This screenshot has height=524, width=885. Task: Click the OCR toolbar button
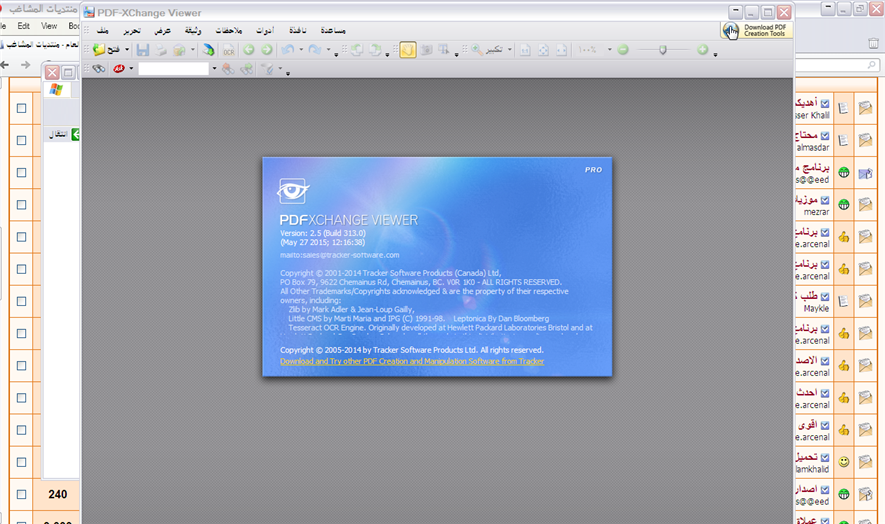(x=228, y=49)
